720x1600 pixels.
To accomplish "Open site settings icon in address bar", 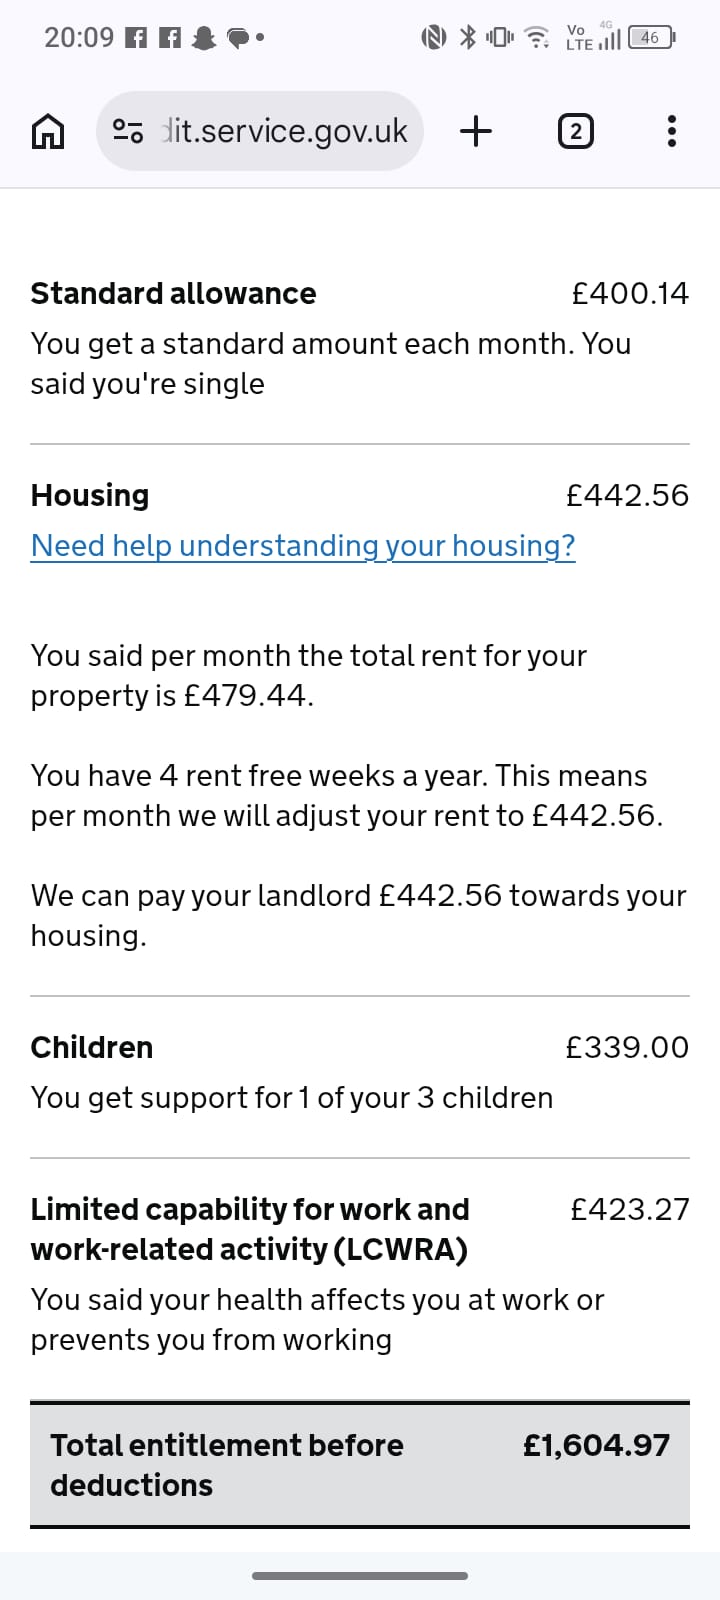I will tap(128, 131).
